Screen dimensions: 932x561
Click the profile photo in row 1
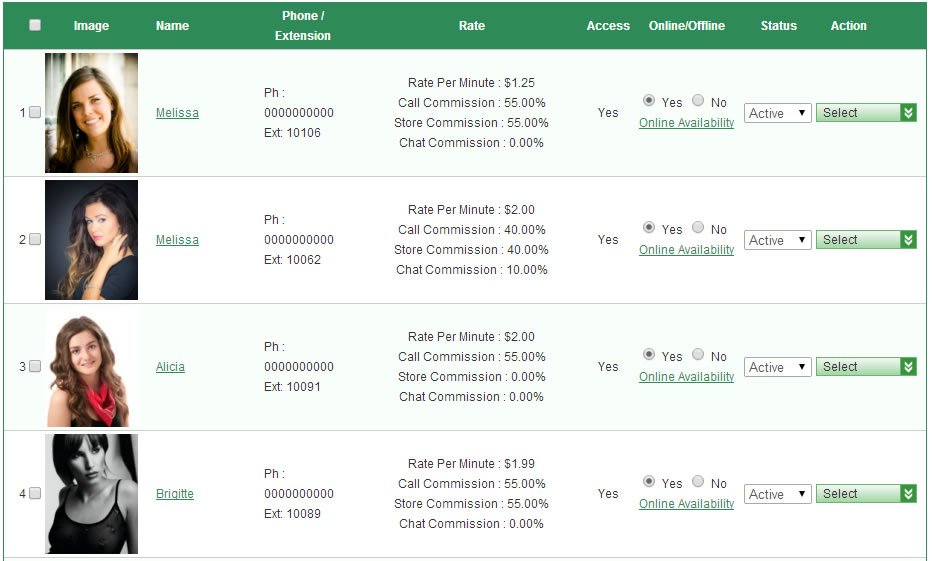[91, 113]
